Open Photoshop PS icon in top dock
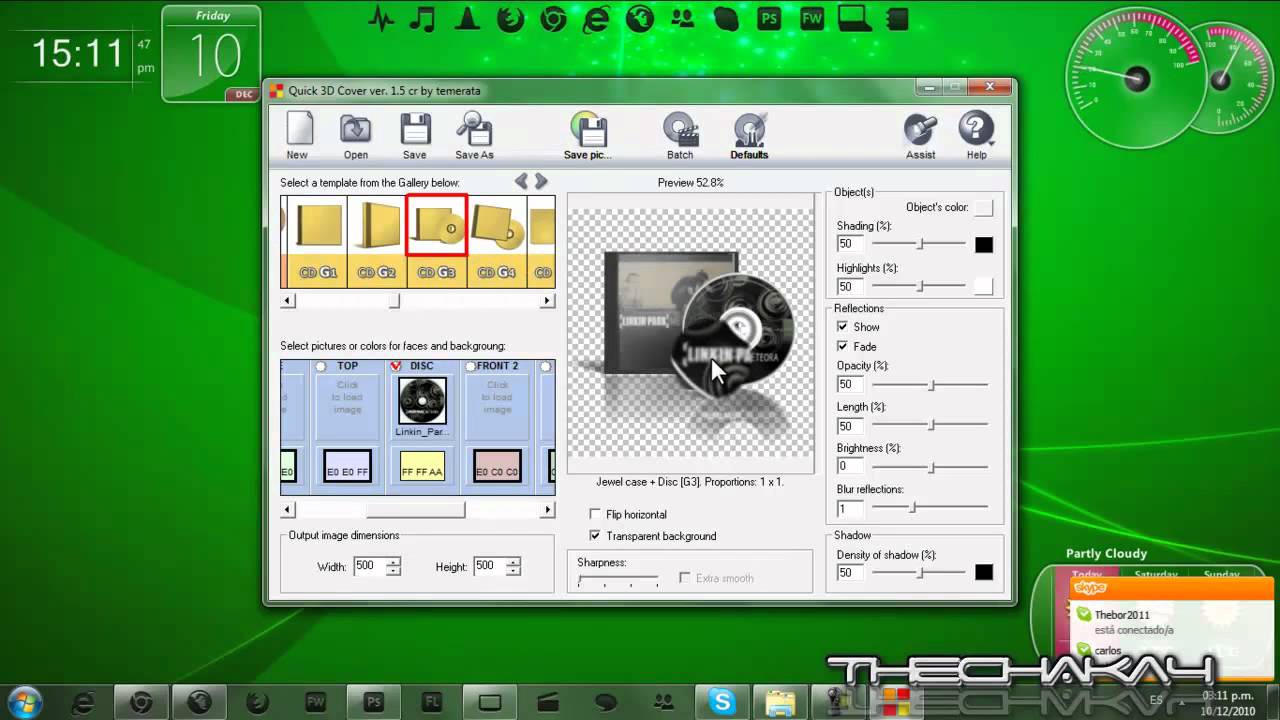 click(769, 19)
